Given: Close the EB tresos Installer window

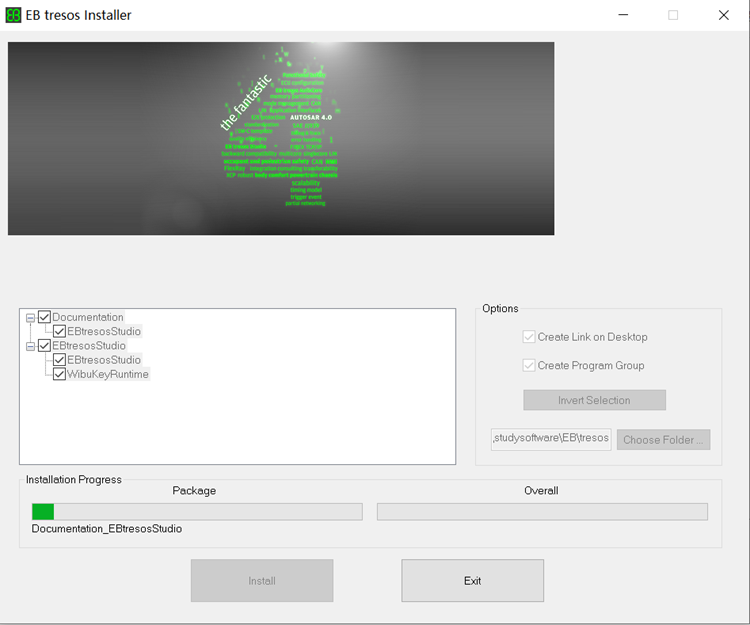Looking at the screenshot, I should (723, 15).
